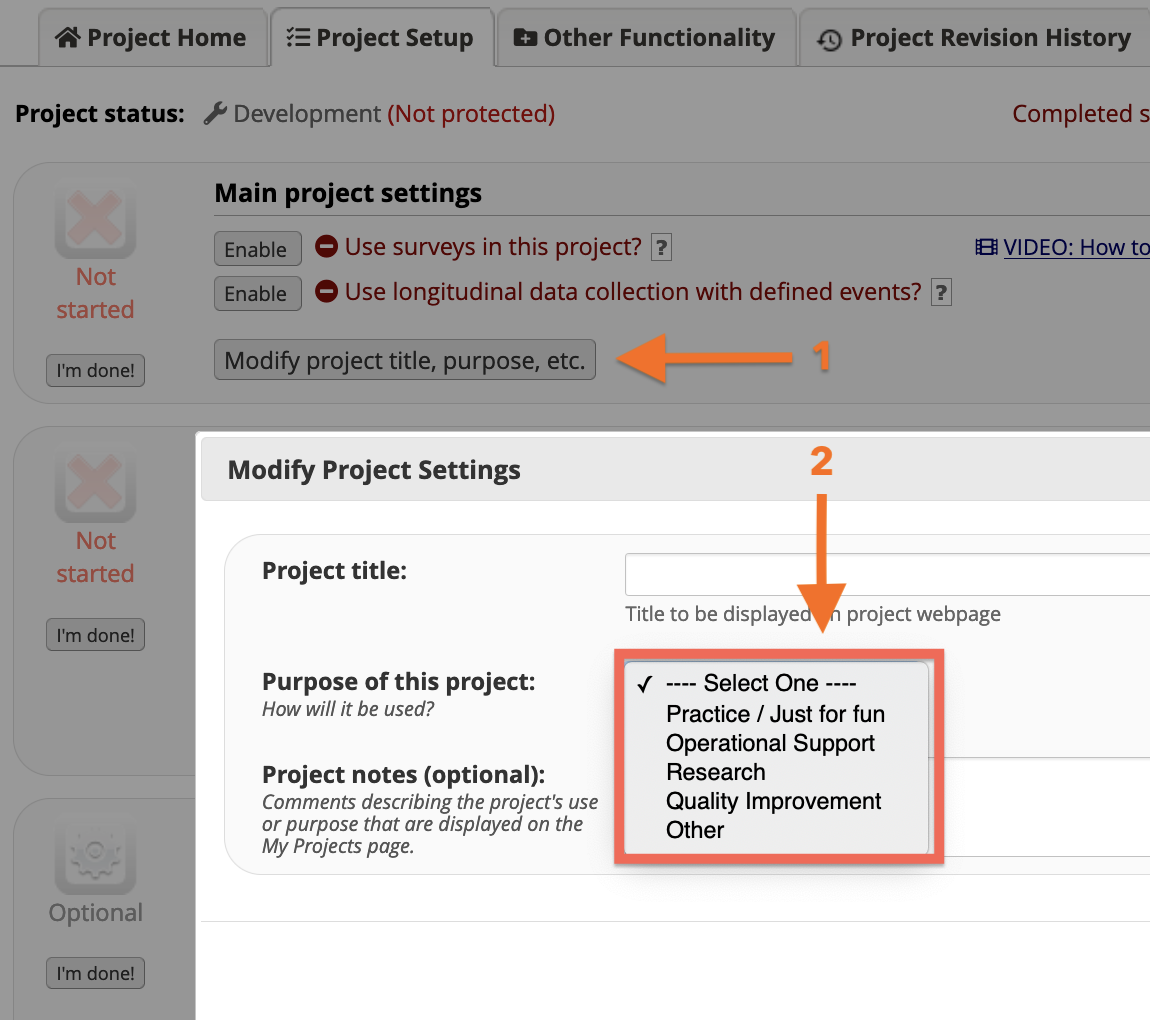Screen dimensions: 1150x1020
Task: Enable longitudinal data collection with defined events
Action: click(257, 294)
